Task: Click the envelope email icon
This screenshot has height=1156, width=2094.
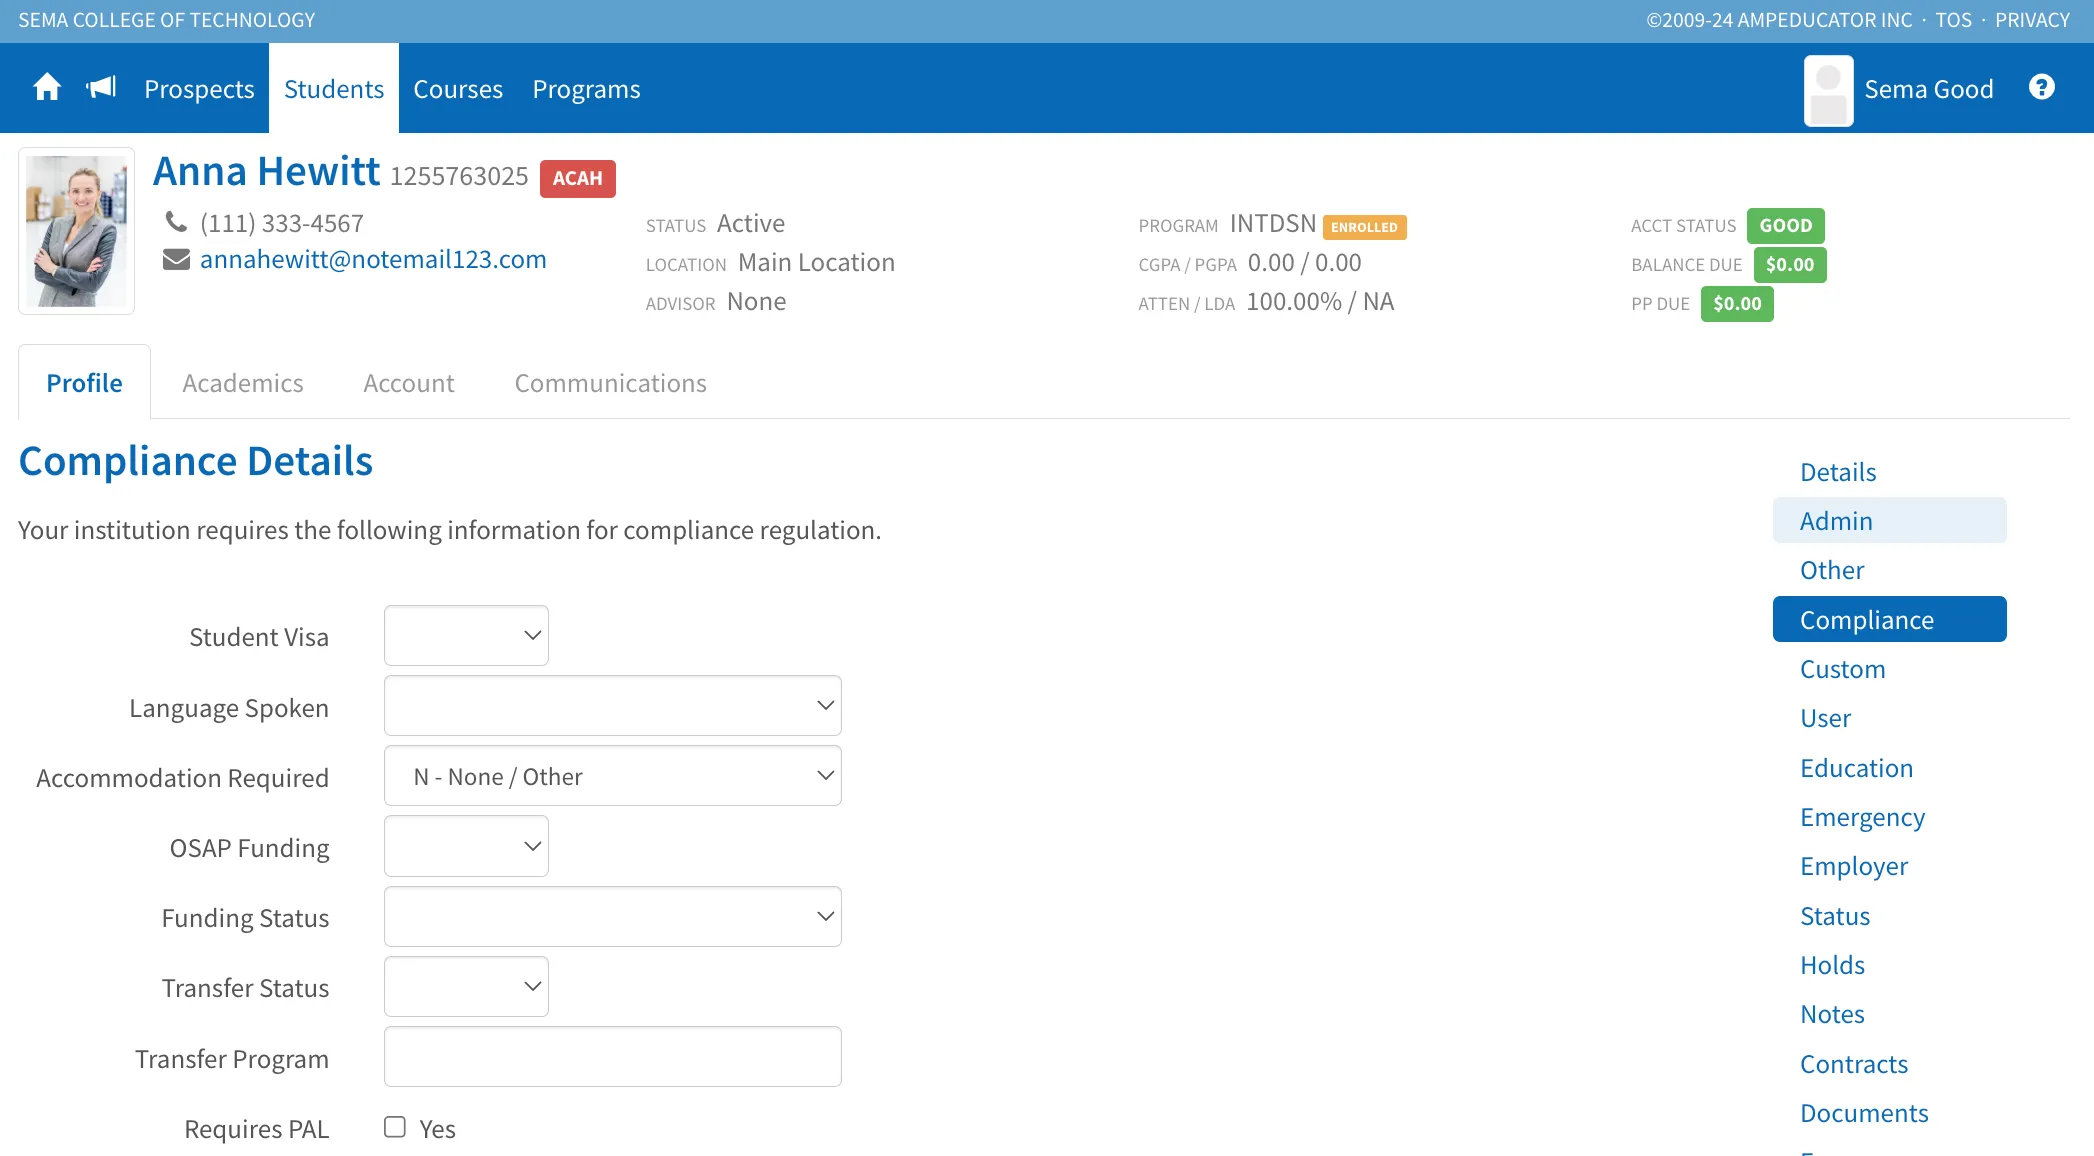Action: (x=176, y=260)
